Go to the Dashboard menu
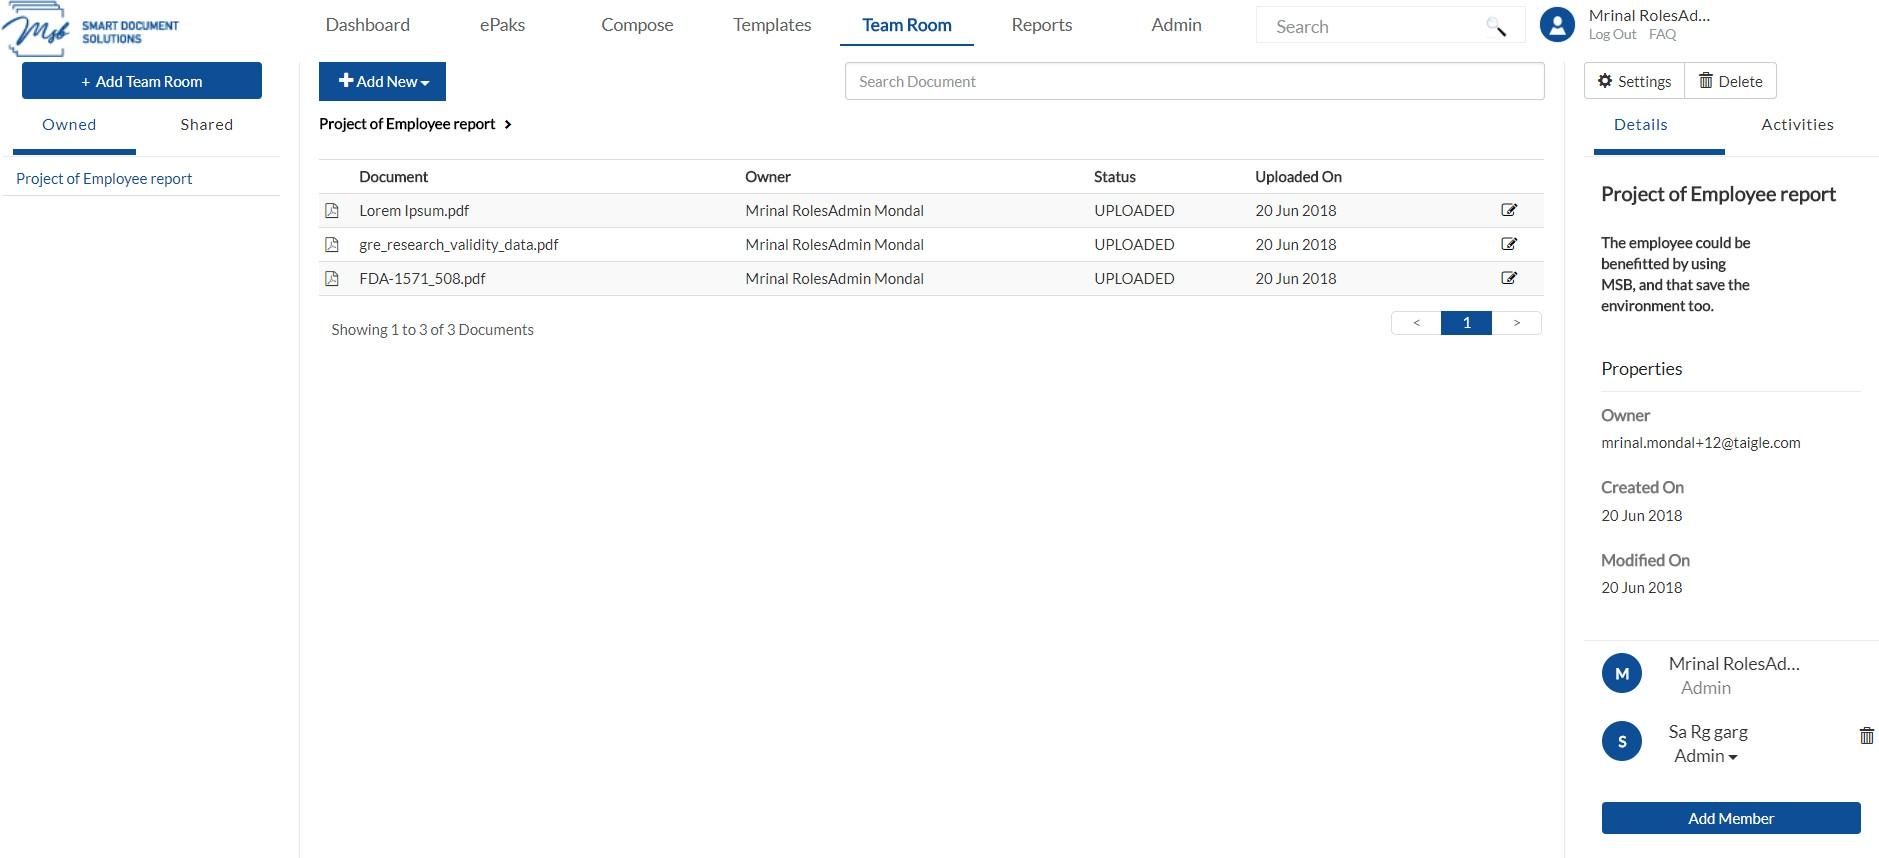The image size is (1879, 858). [367, 25]
